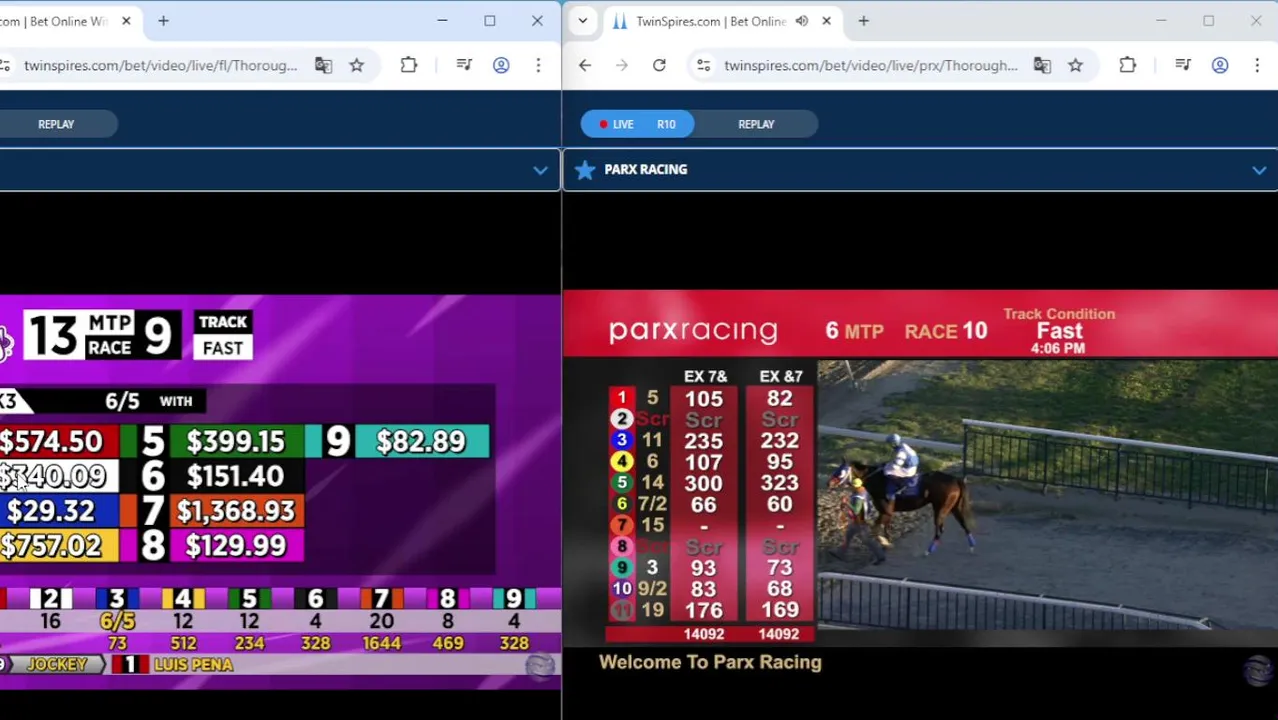Maximize the left browser window

(490, 21)
